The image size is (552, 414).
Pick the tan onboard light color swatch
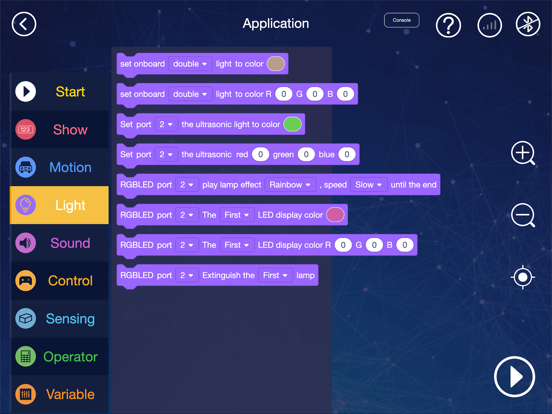click(x=276, y=64)
